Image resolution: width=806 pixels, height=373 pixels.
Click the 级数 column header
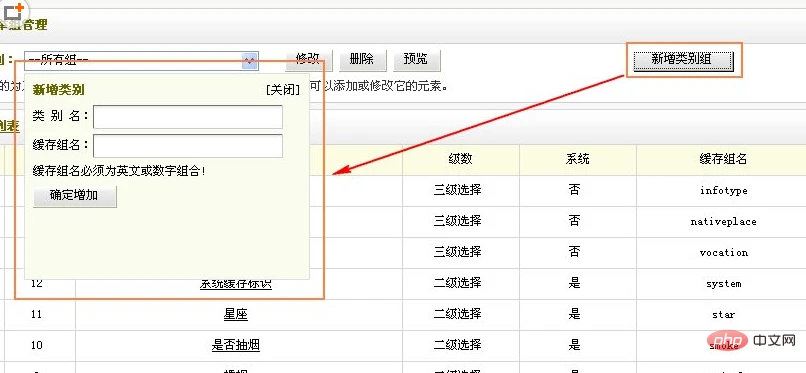click(460, 159)
